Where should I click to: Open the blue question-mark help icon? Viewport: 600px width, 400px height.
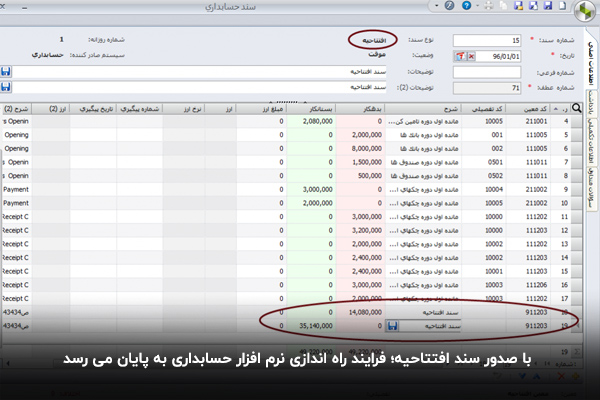(466, 5)
